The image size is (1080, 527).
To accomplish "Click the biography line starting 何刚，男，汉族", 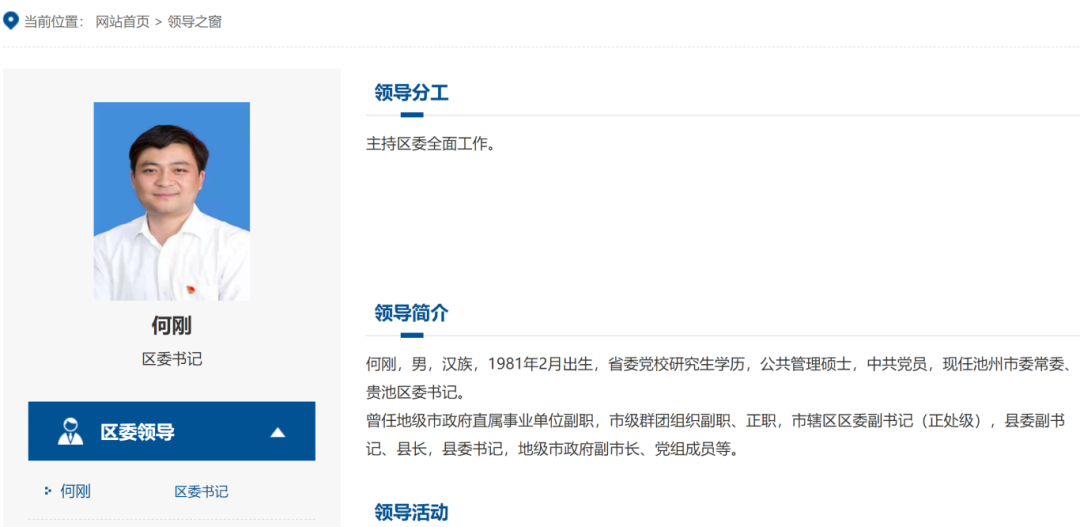I will click(719, 365).
